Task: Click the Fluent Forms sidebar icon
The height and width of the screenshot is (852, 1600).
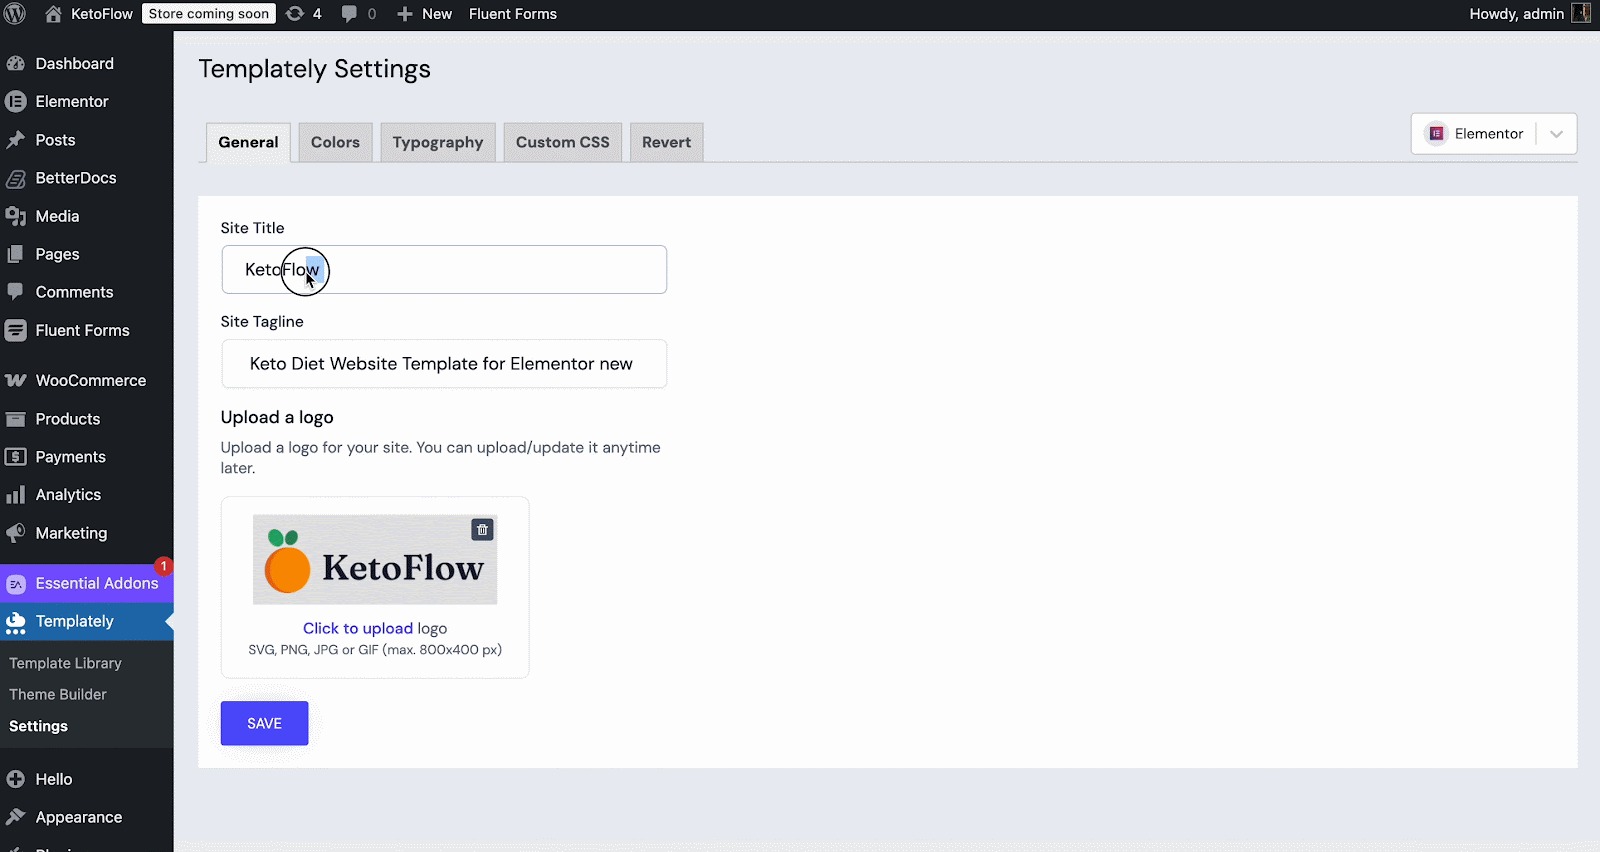Action: coord(15,330)
